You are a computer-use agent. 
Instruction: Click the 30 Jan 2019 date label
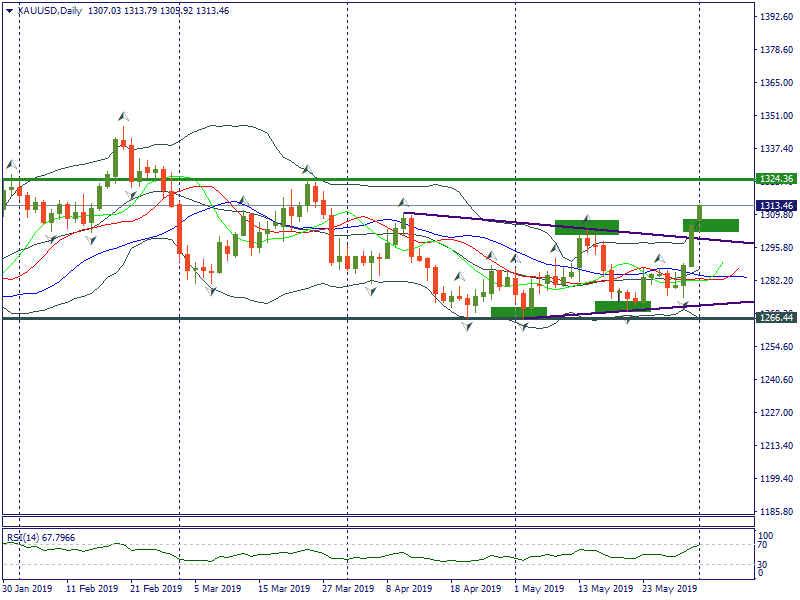pos(27,589)
